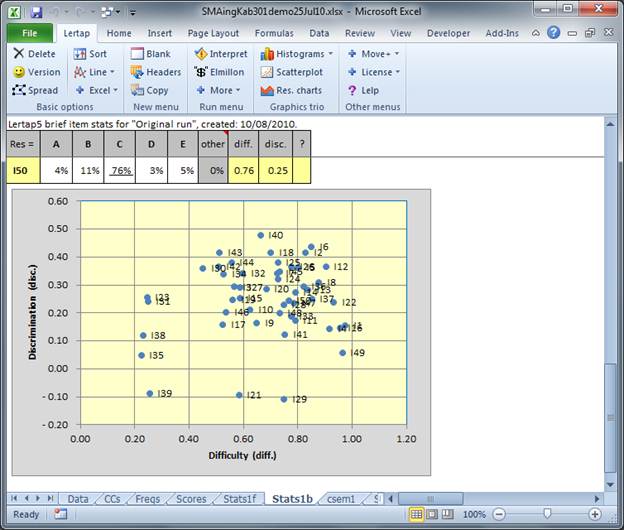Click the Spread tool icon
This screenshot has height=530, width=624.
(20, 90)
